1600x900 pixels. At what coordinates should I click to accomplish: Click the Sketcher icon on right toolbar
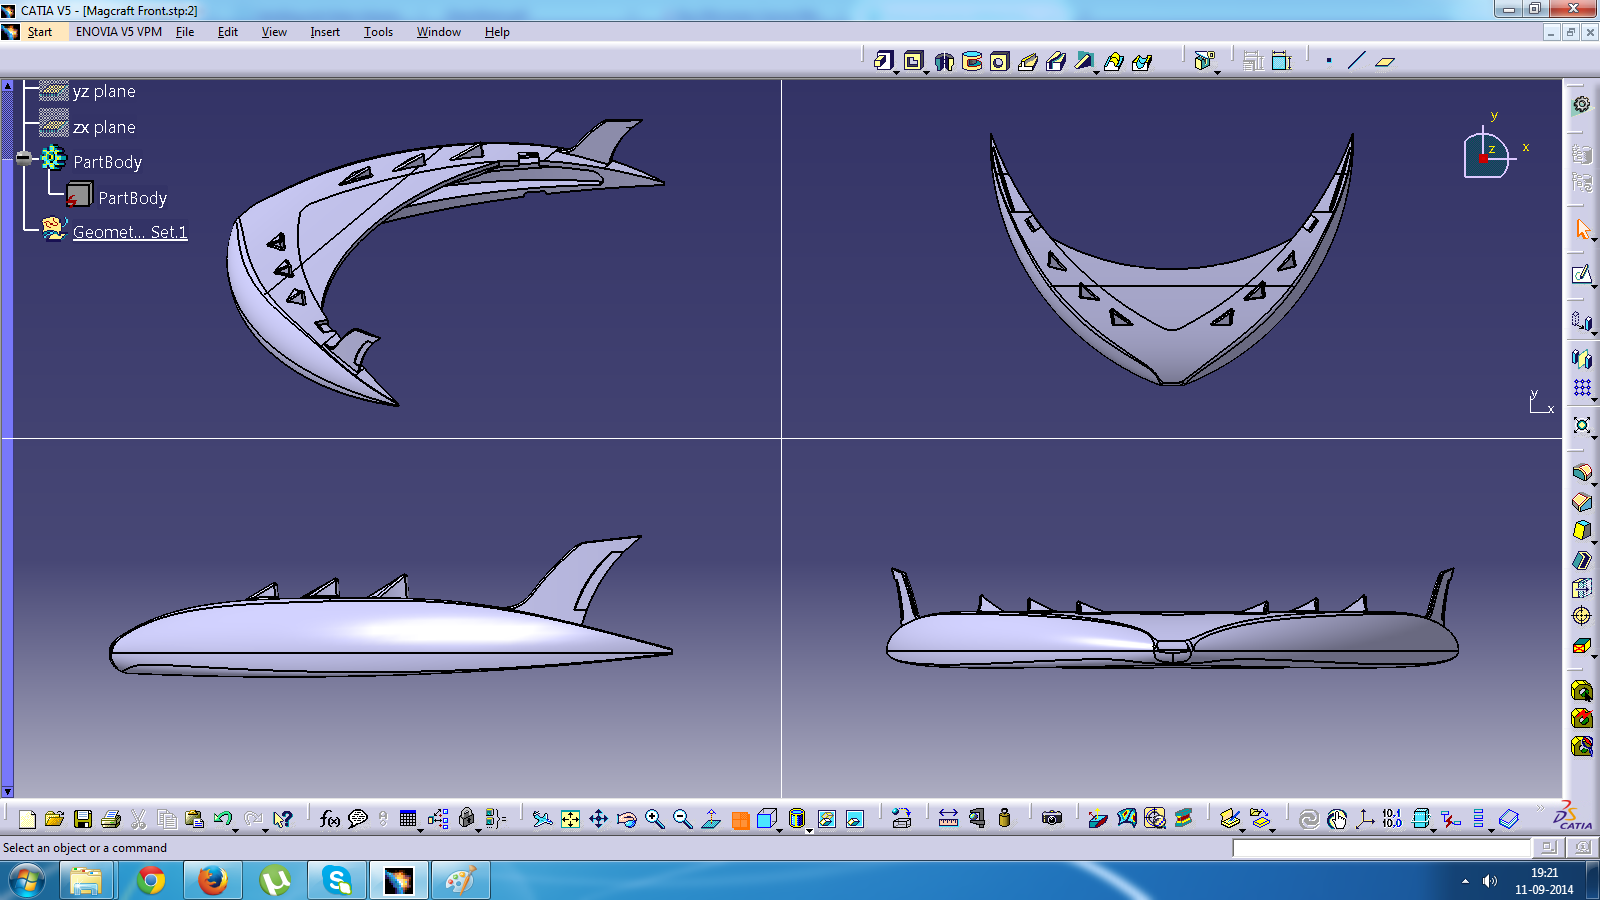pyautogui.click(x=1581, y=274)
